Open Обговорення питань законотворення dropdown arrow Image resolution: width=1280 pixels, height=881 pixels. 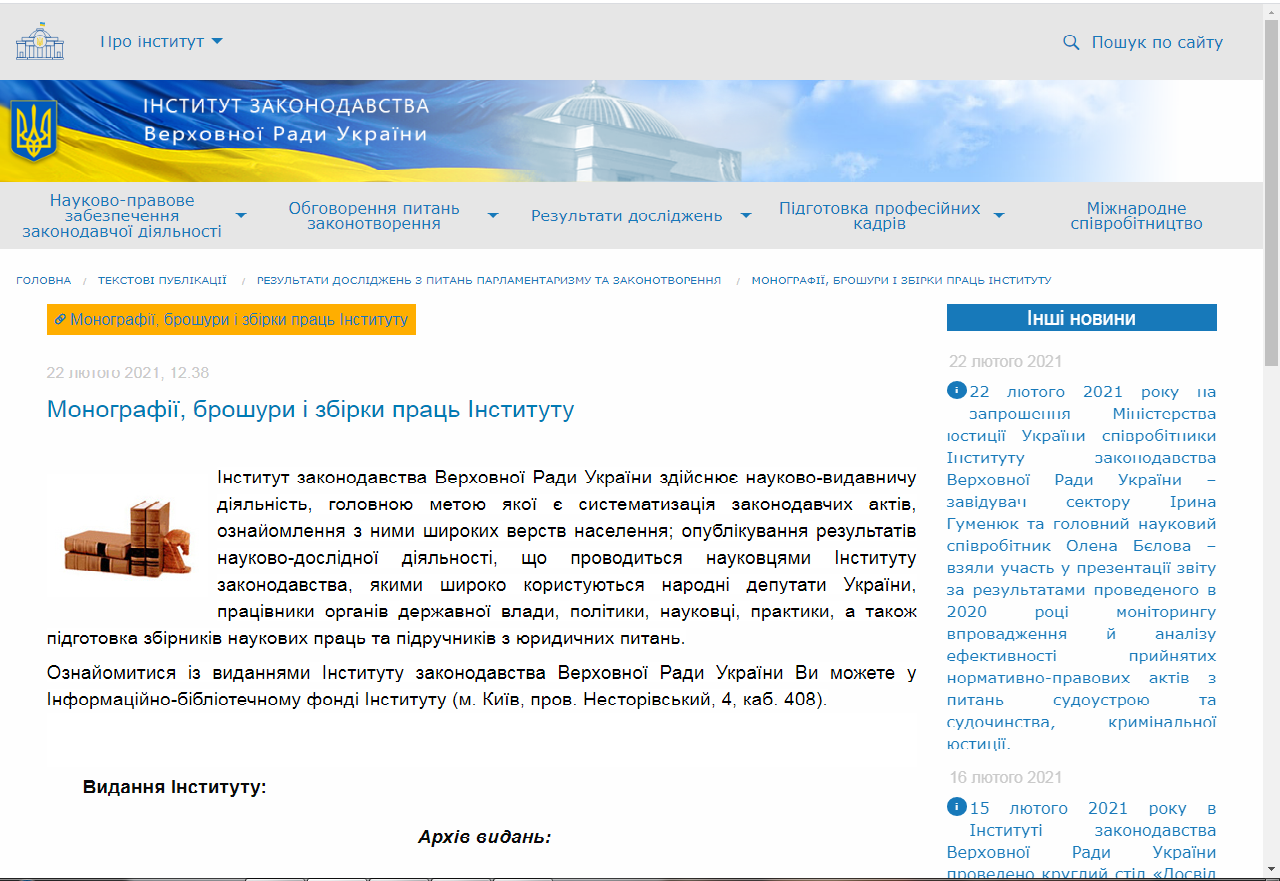click(493, 215)
